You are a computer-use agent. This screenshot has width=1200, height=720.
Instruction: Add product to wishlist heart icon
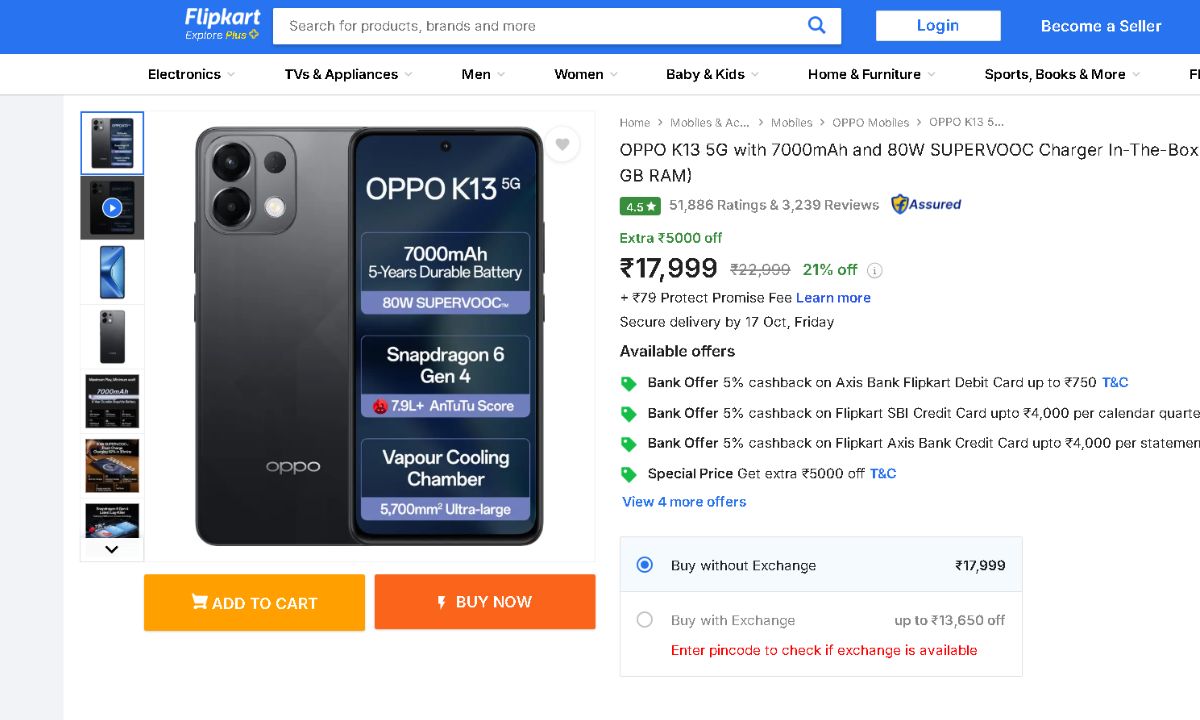(562, 145)
